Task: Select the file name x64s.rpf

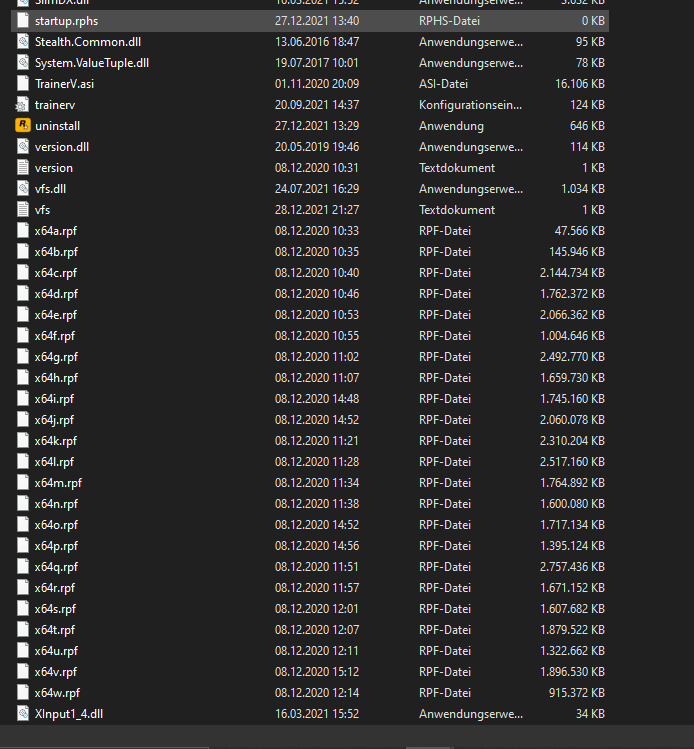Action: tap(55, 610)
